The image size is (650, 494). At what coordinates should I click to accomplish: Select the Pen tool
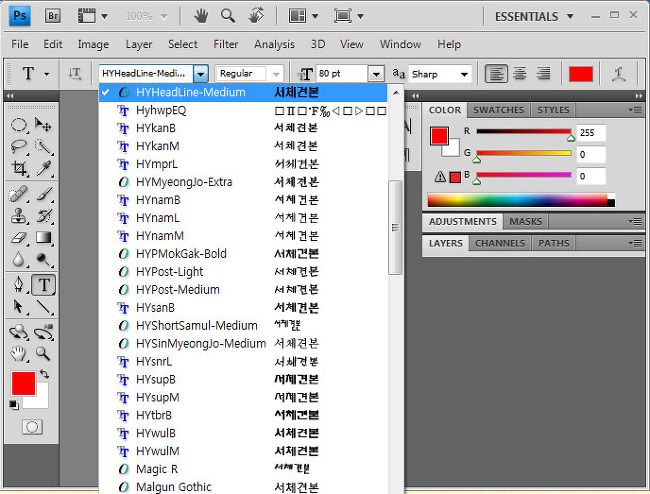19,285
